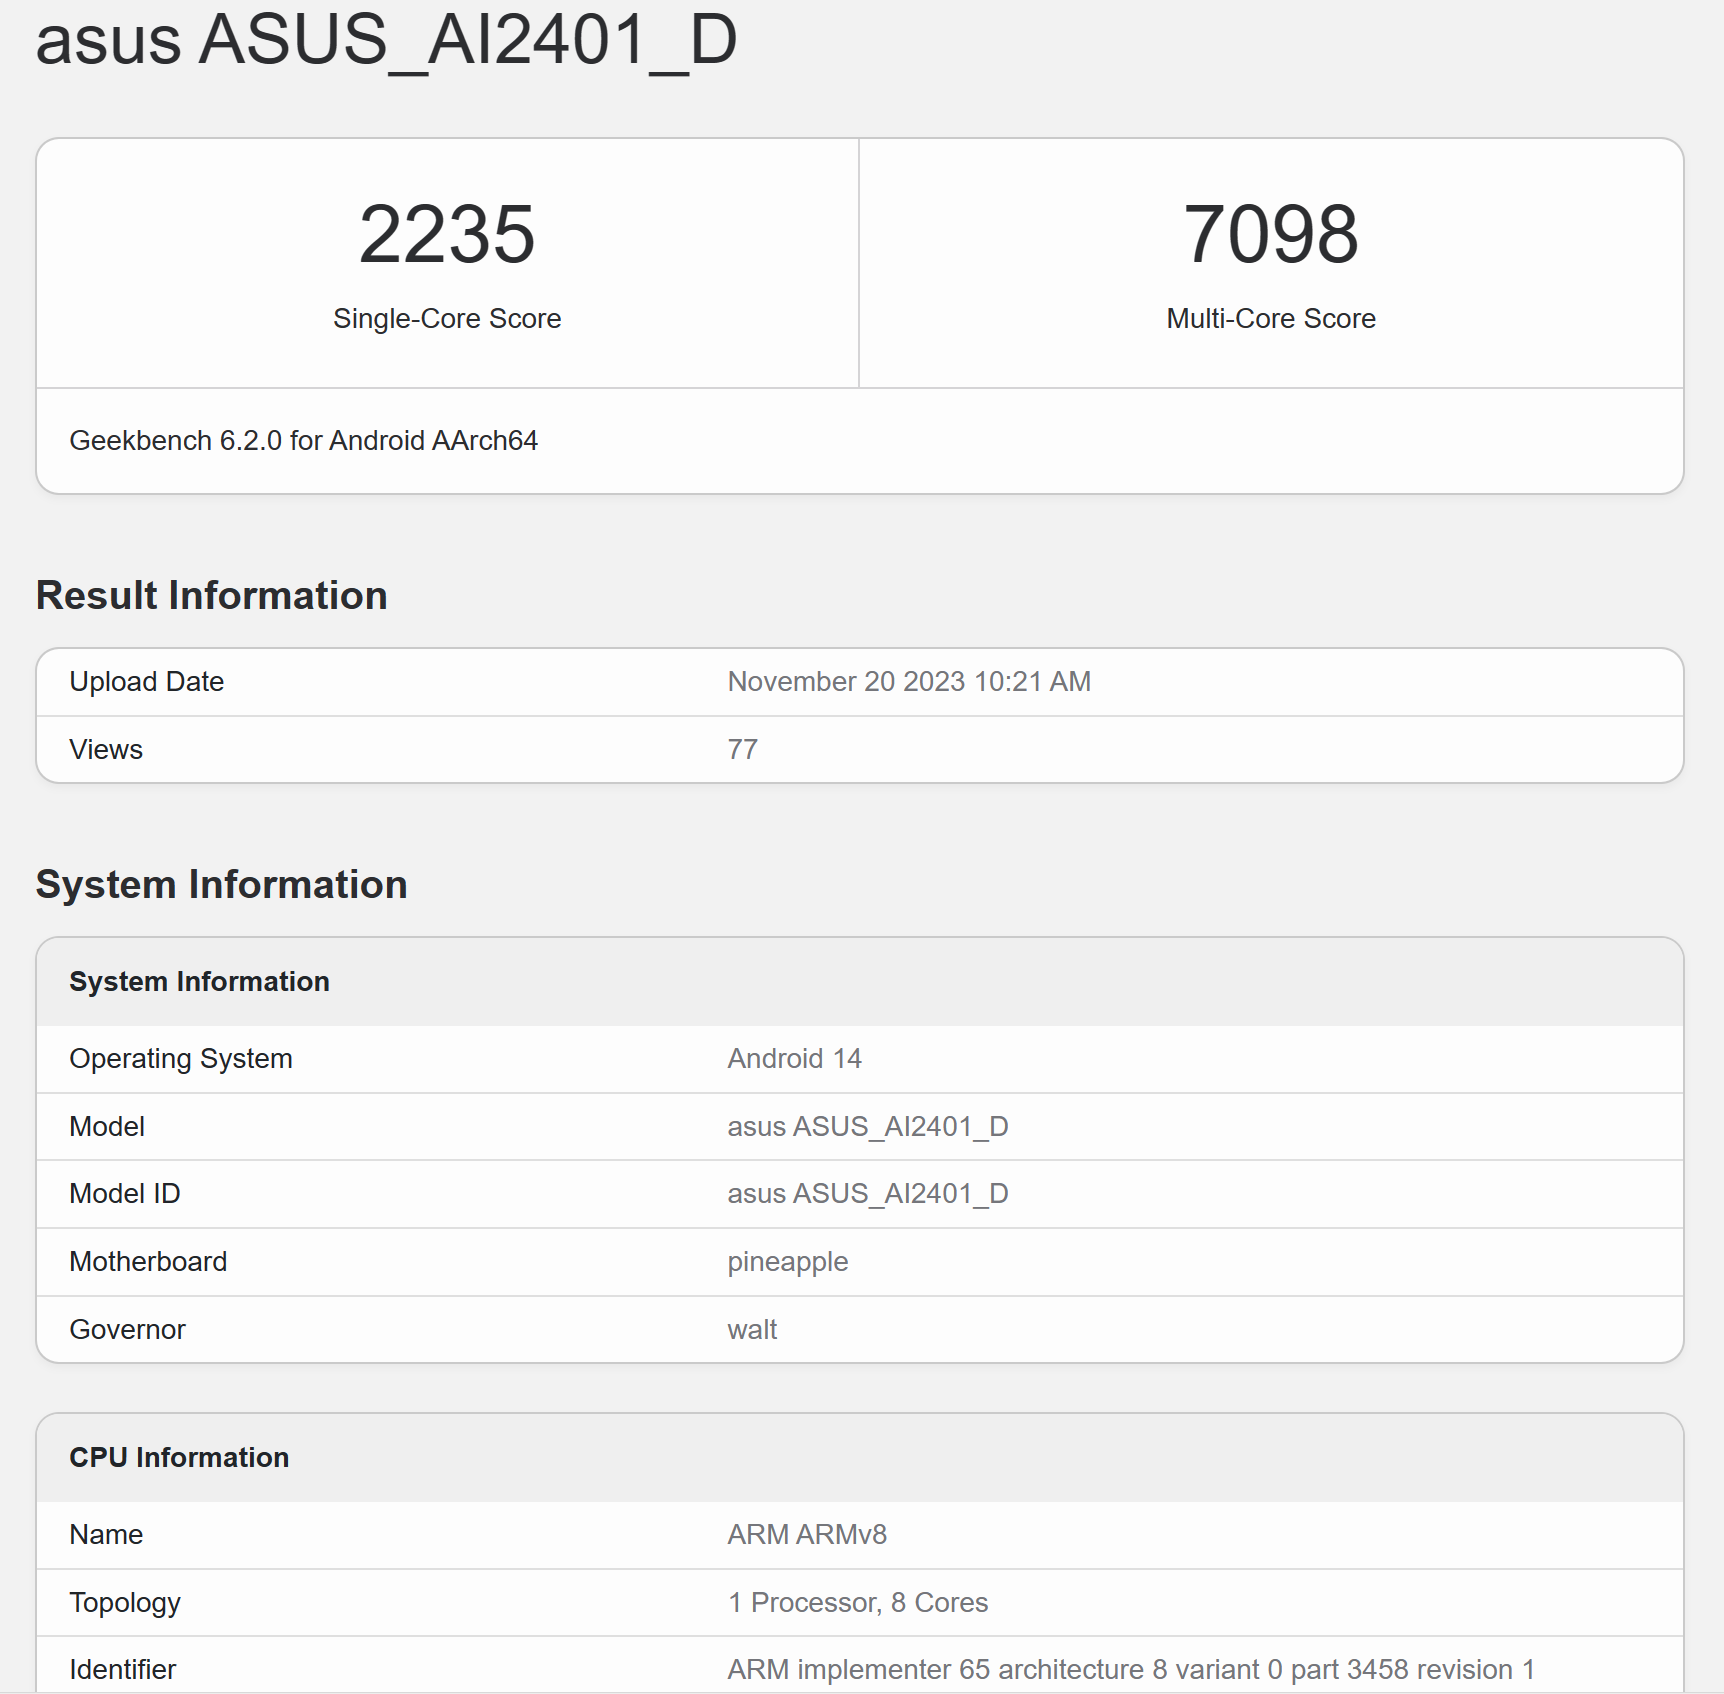Click the Topology value 1 Processor, 8 Cores
The image size is (1724, 1694).
(x=857, y=1603)
